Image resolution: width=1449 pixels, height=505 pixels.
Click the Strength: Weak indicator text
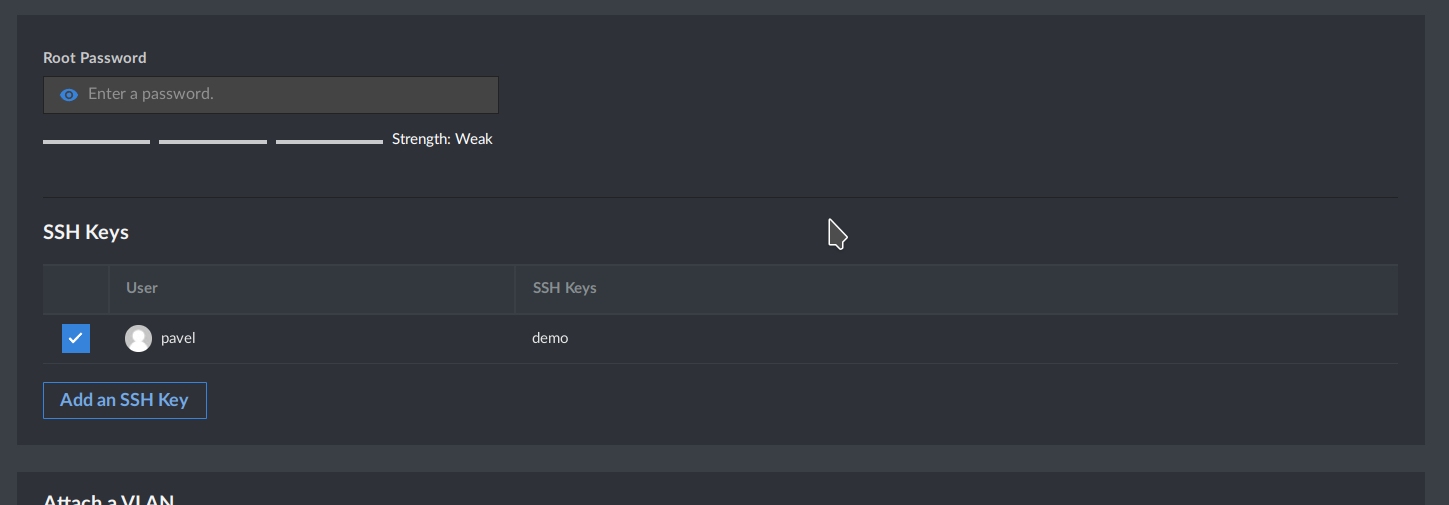[442, 139]
